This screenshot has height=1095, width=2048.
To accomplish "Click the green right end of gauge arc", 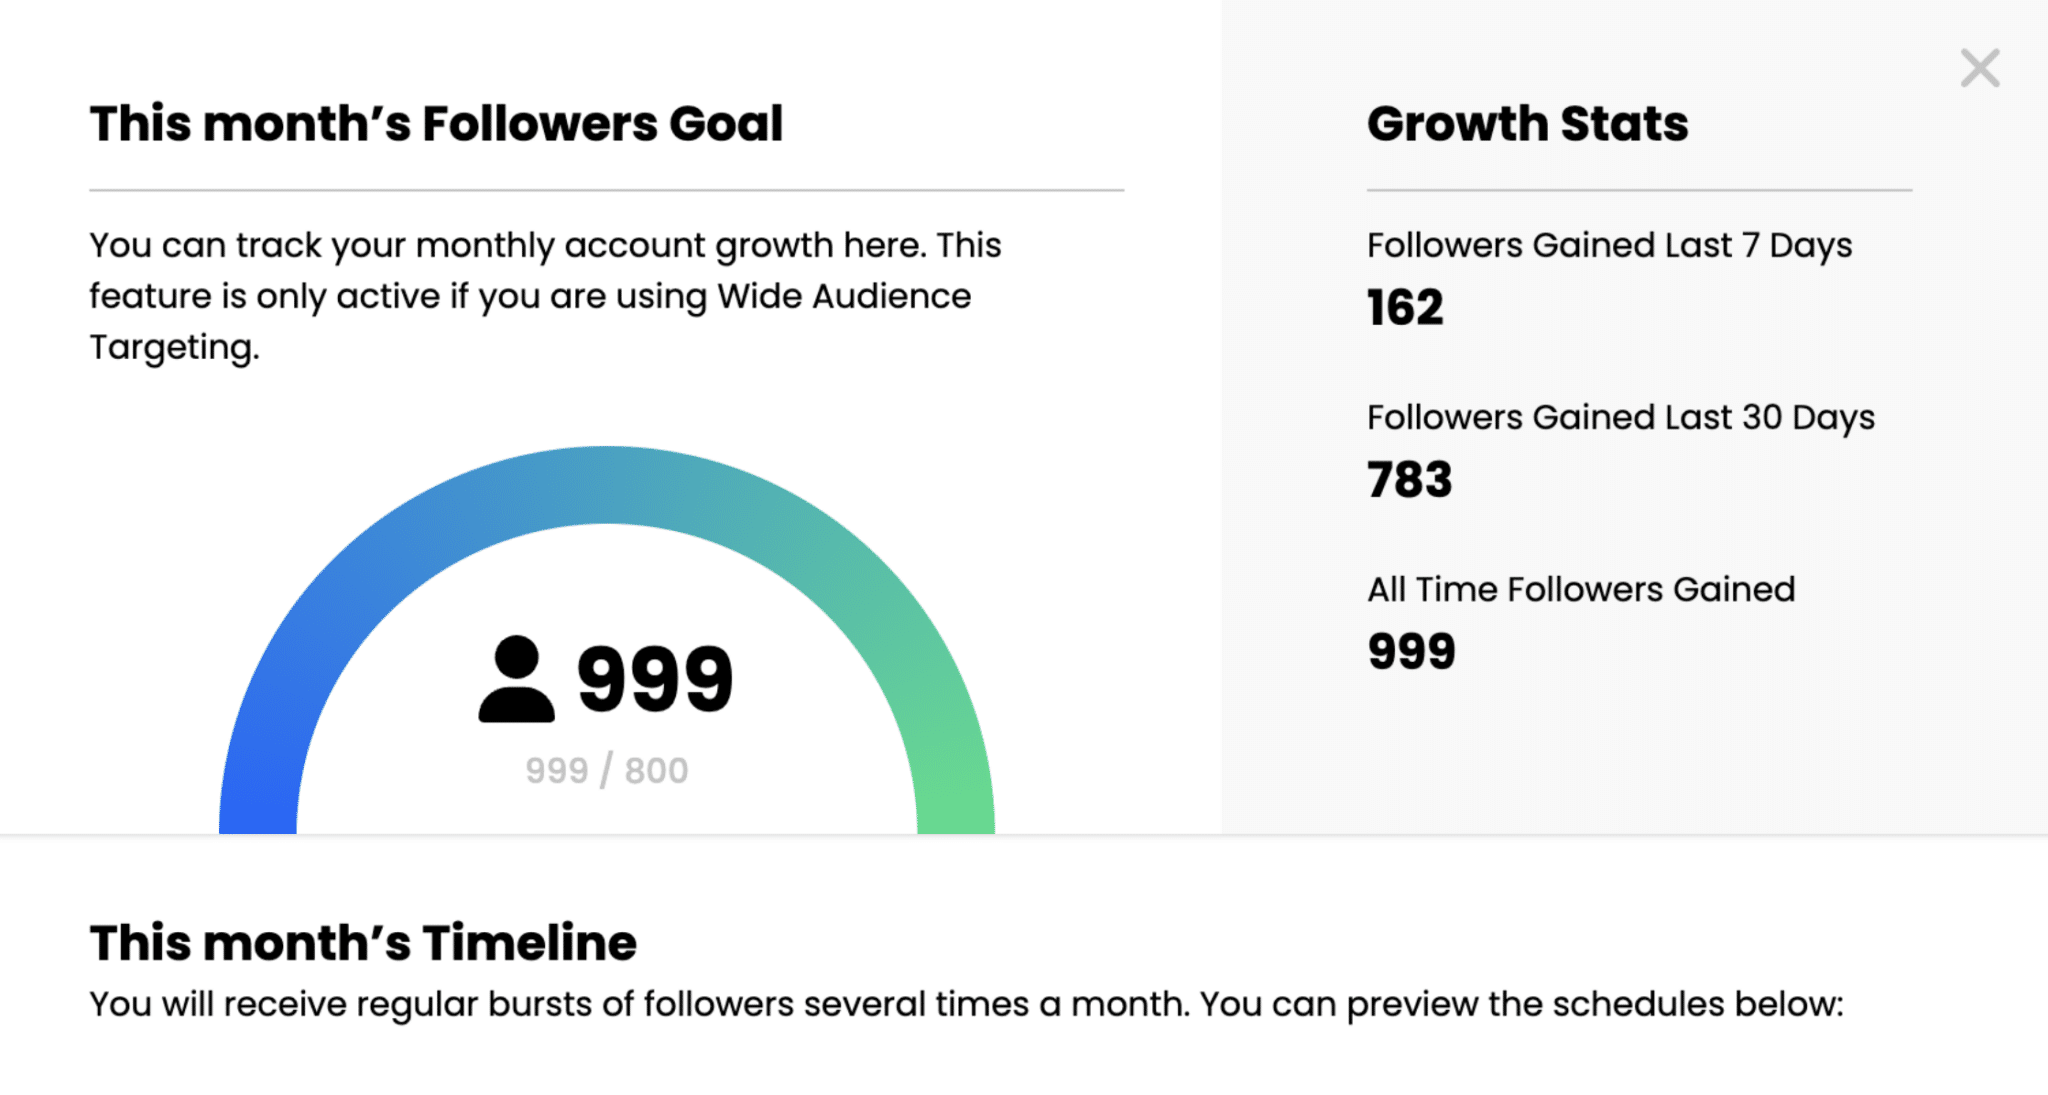I will pyautogui.click(x=955, y=790).
